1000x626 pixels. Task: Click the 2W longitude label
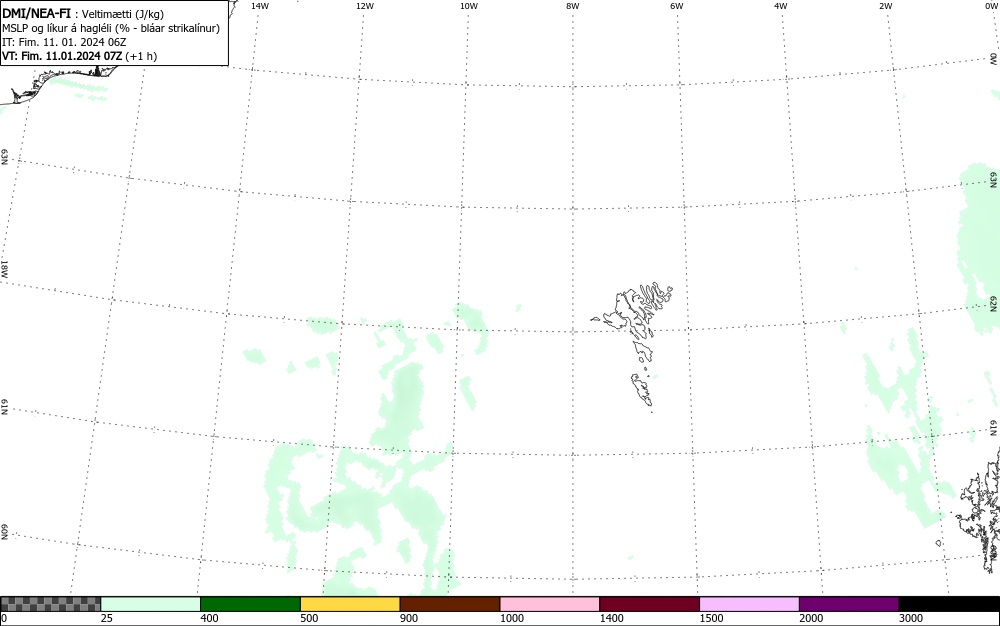[885, 6]
